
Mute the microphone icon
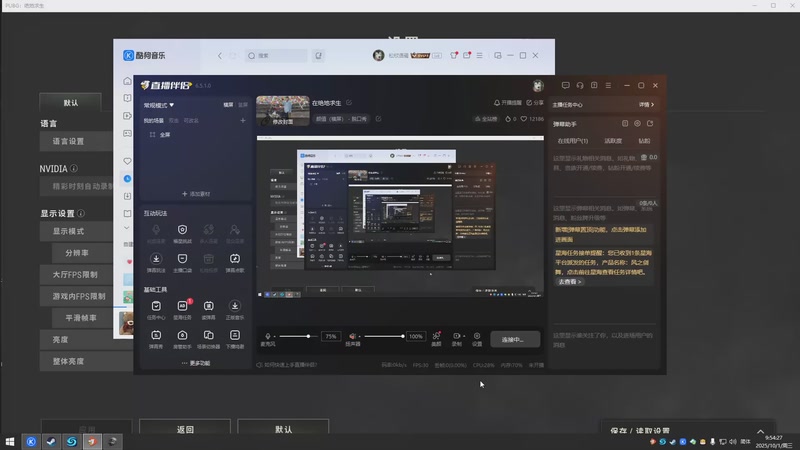coord(268,336)
